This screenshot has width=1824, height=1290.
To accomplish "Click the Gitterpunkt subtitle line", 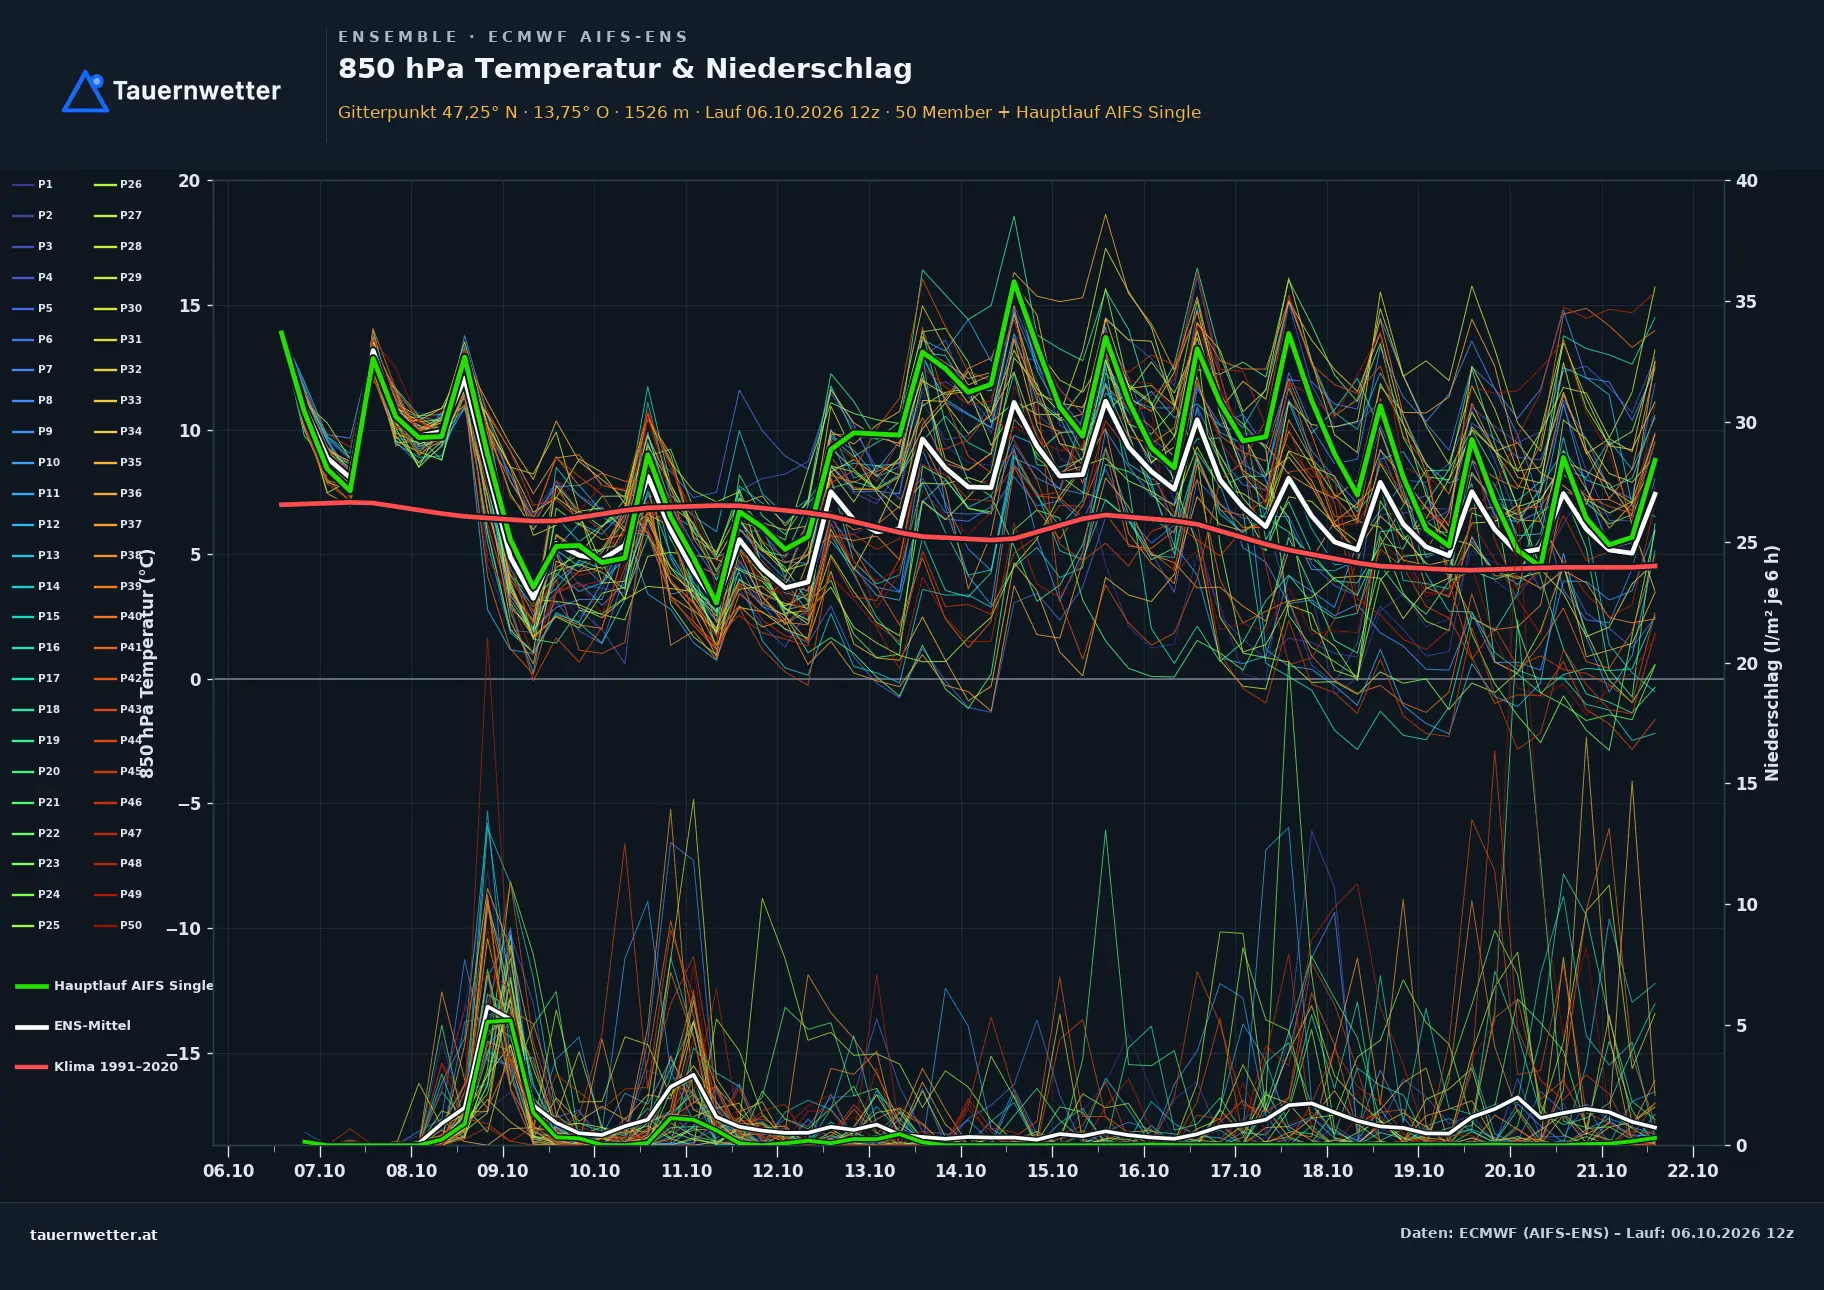I will [x=769, y=112].
